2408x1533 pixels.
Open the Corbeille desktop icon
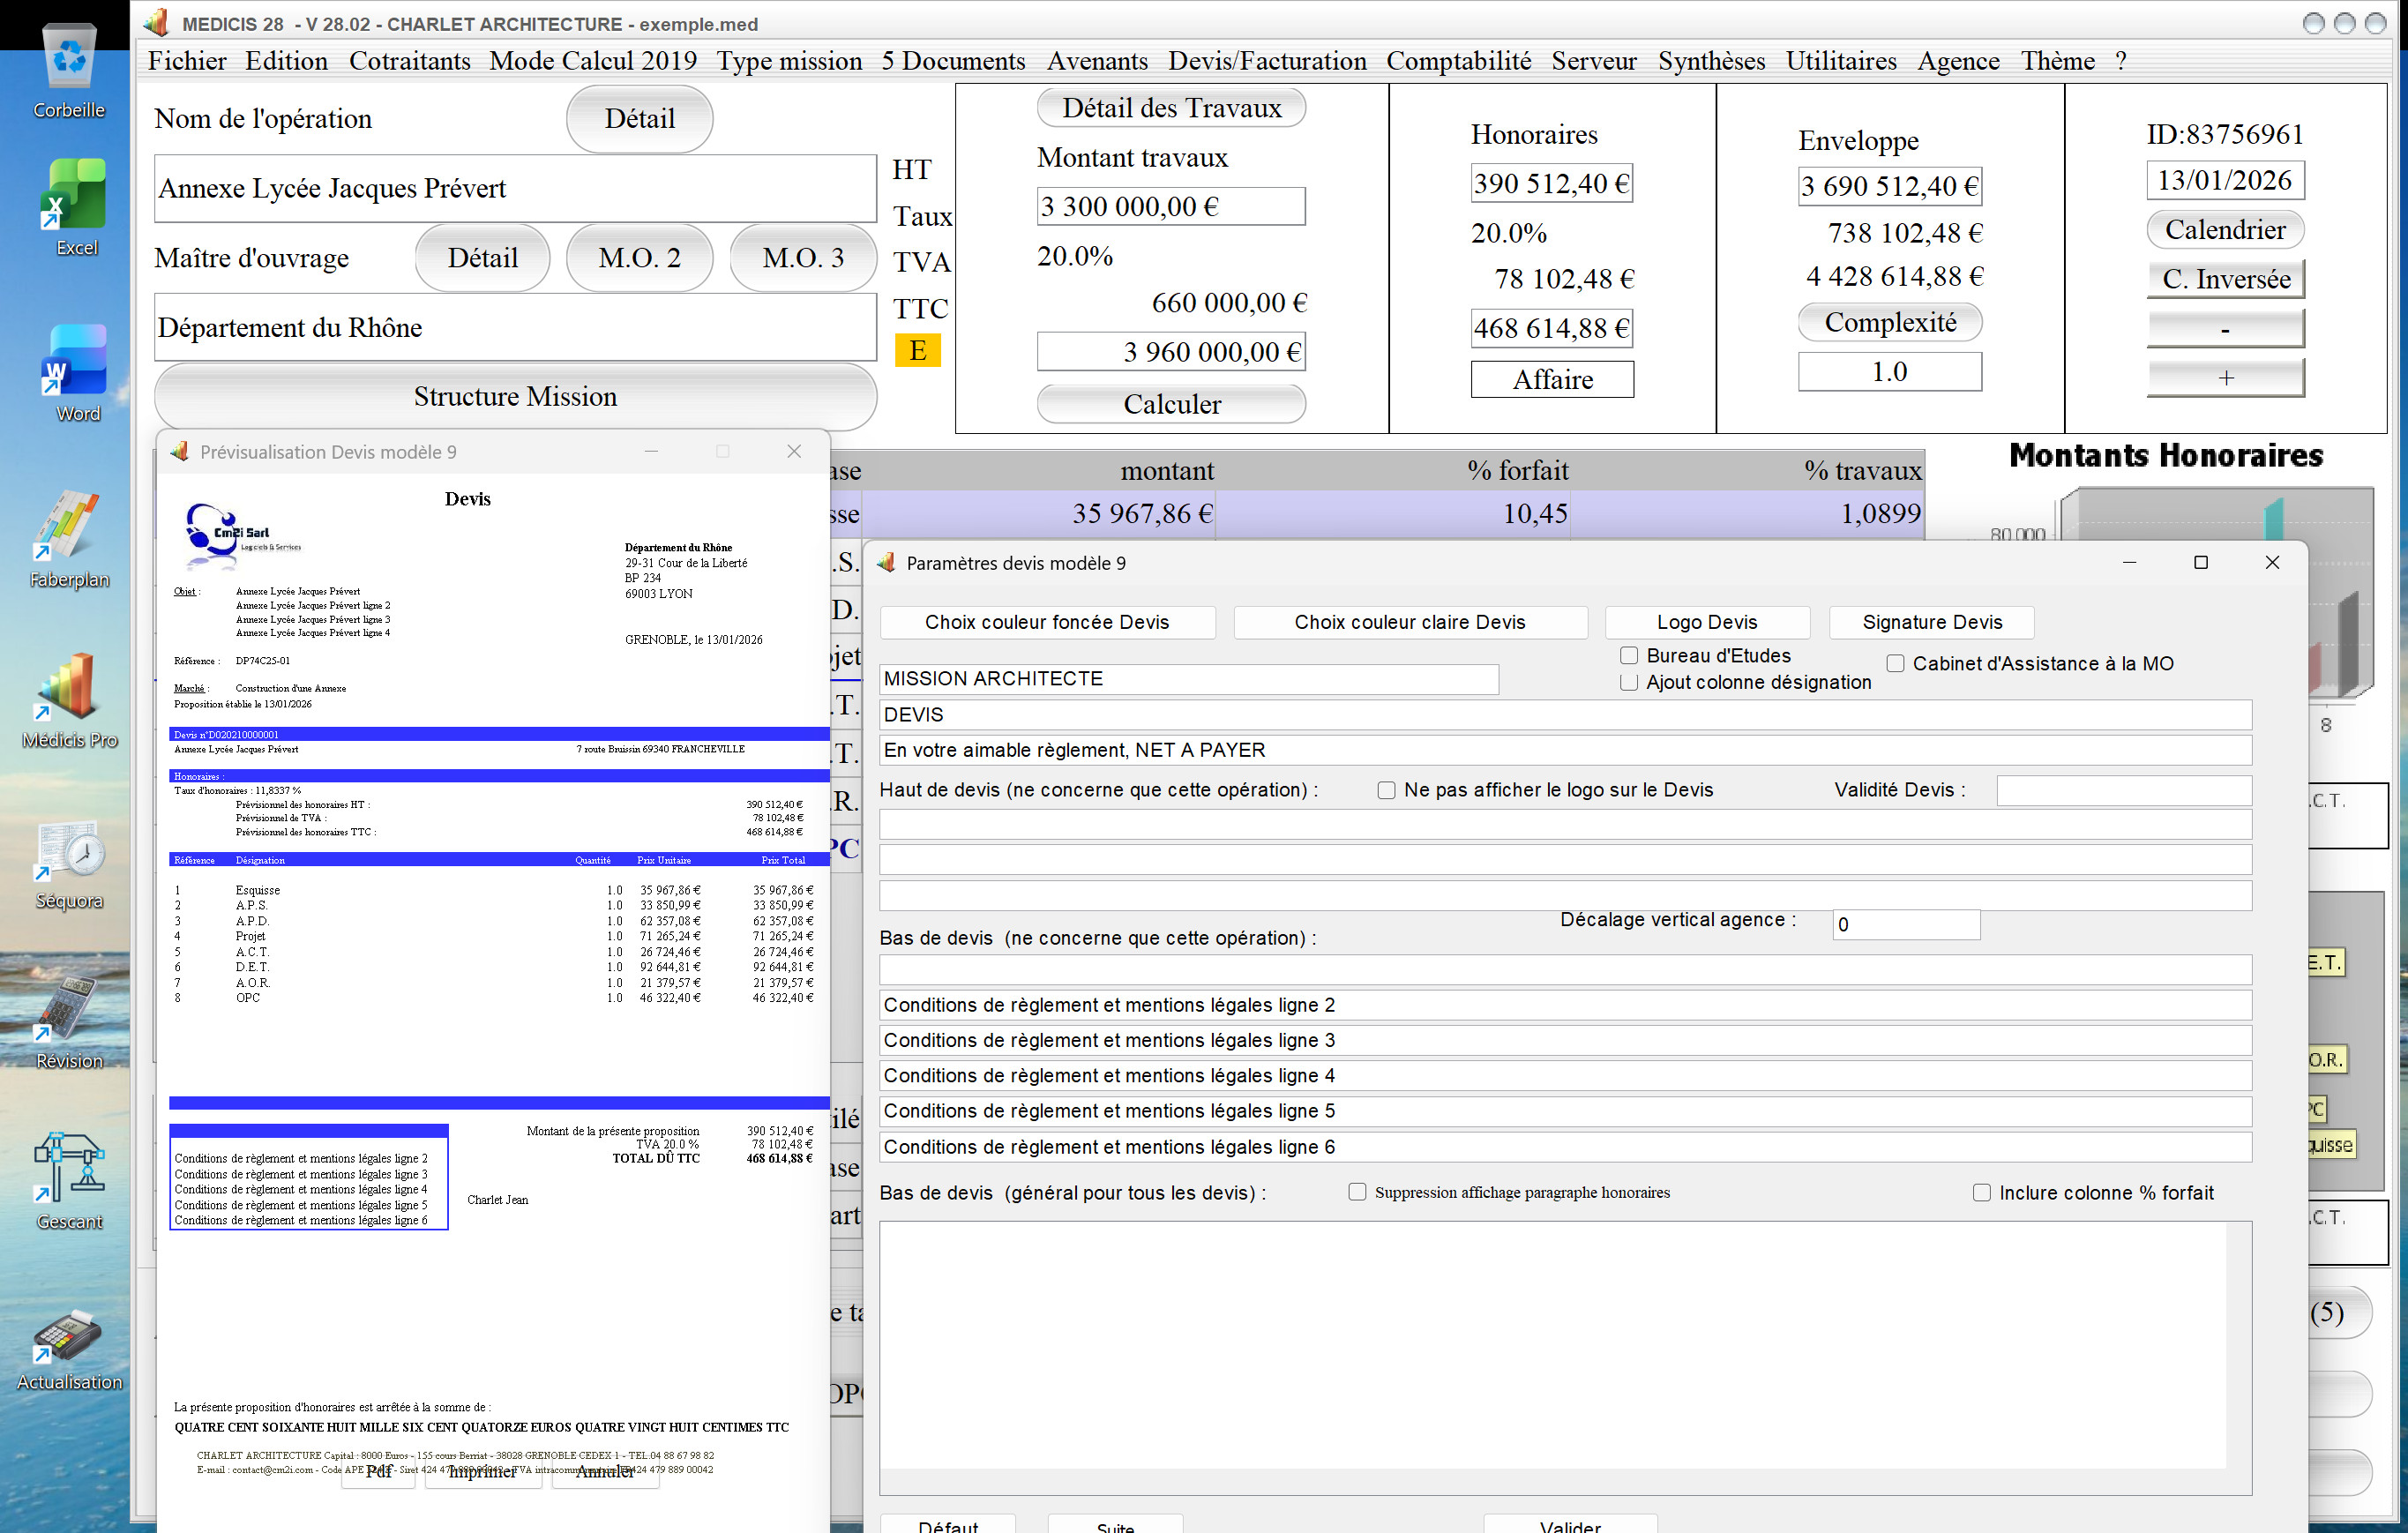[69, 70]
